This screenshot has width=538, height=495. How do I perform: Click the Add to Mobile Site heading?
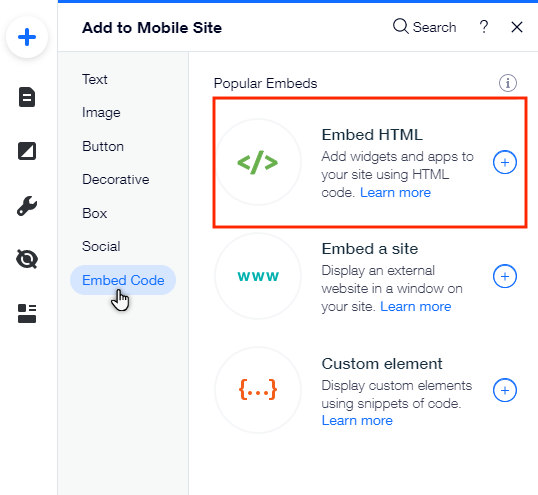click(x=152, y=27)
